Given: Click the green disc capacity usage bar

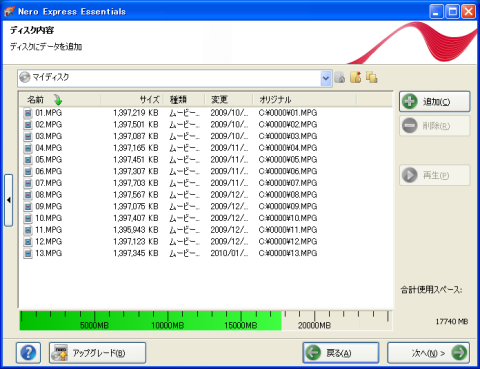Looking at the screenshot, I should tap(150, 321).
